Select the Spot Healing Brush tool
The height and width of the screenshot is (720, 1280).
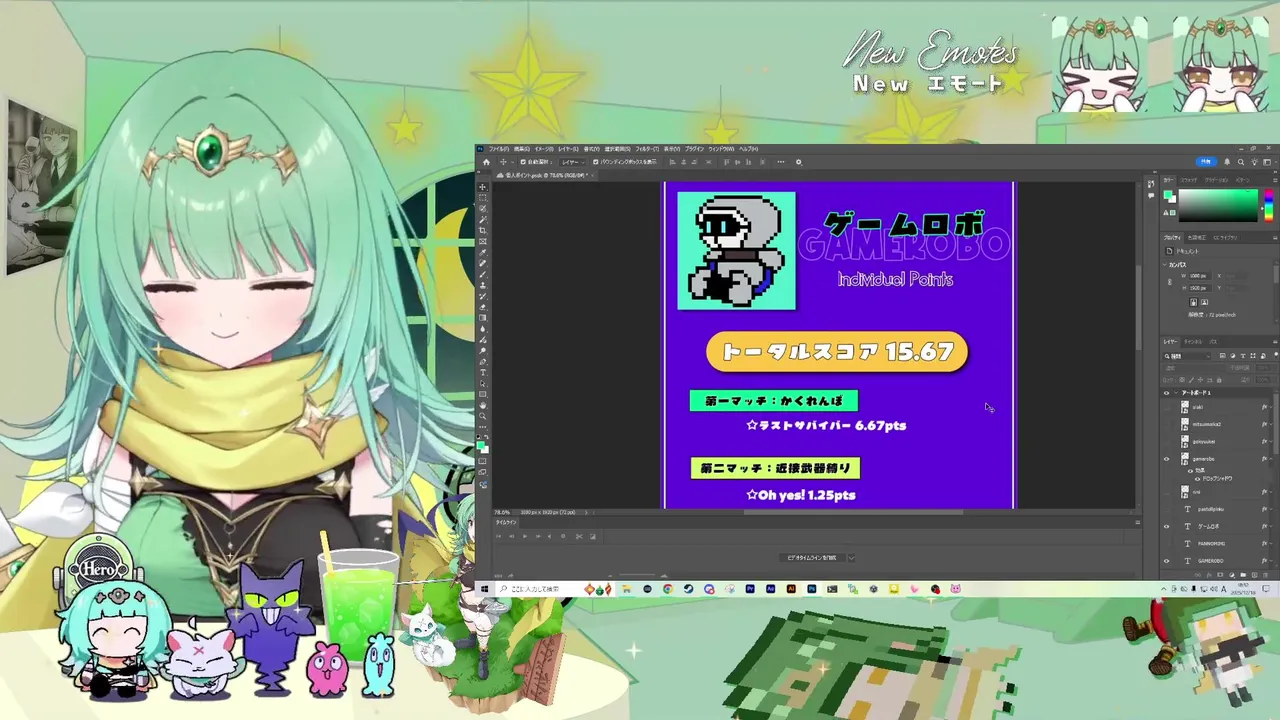coord(485,262)
